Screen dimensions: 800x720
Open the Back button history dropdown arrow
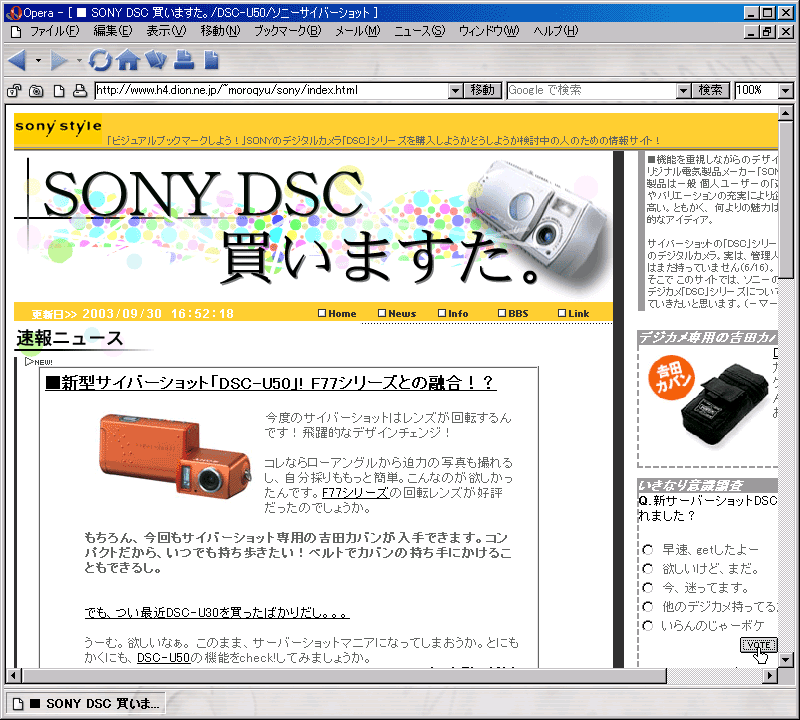[x=38, y=61]
